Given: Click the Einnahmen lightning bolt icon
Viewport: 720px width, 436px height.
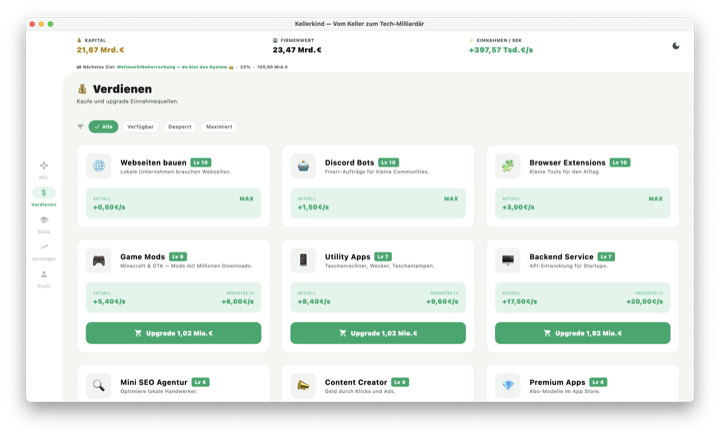Looking at the screenshot, I should [471, 40].
